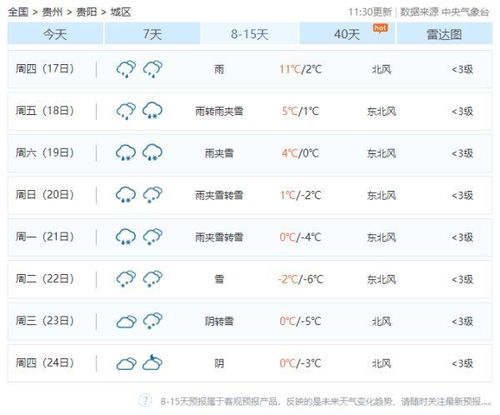Select the 周五 (18日) date label
The image size is (500, 415).
[x=45, y=111]
